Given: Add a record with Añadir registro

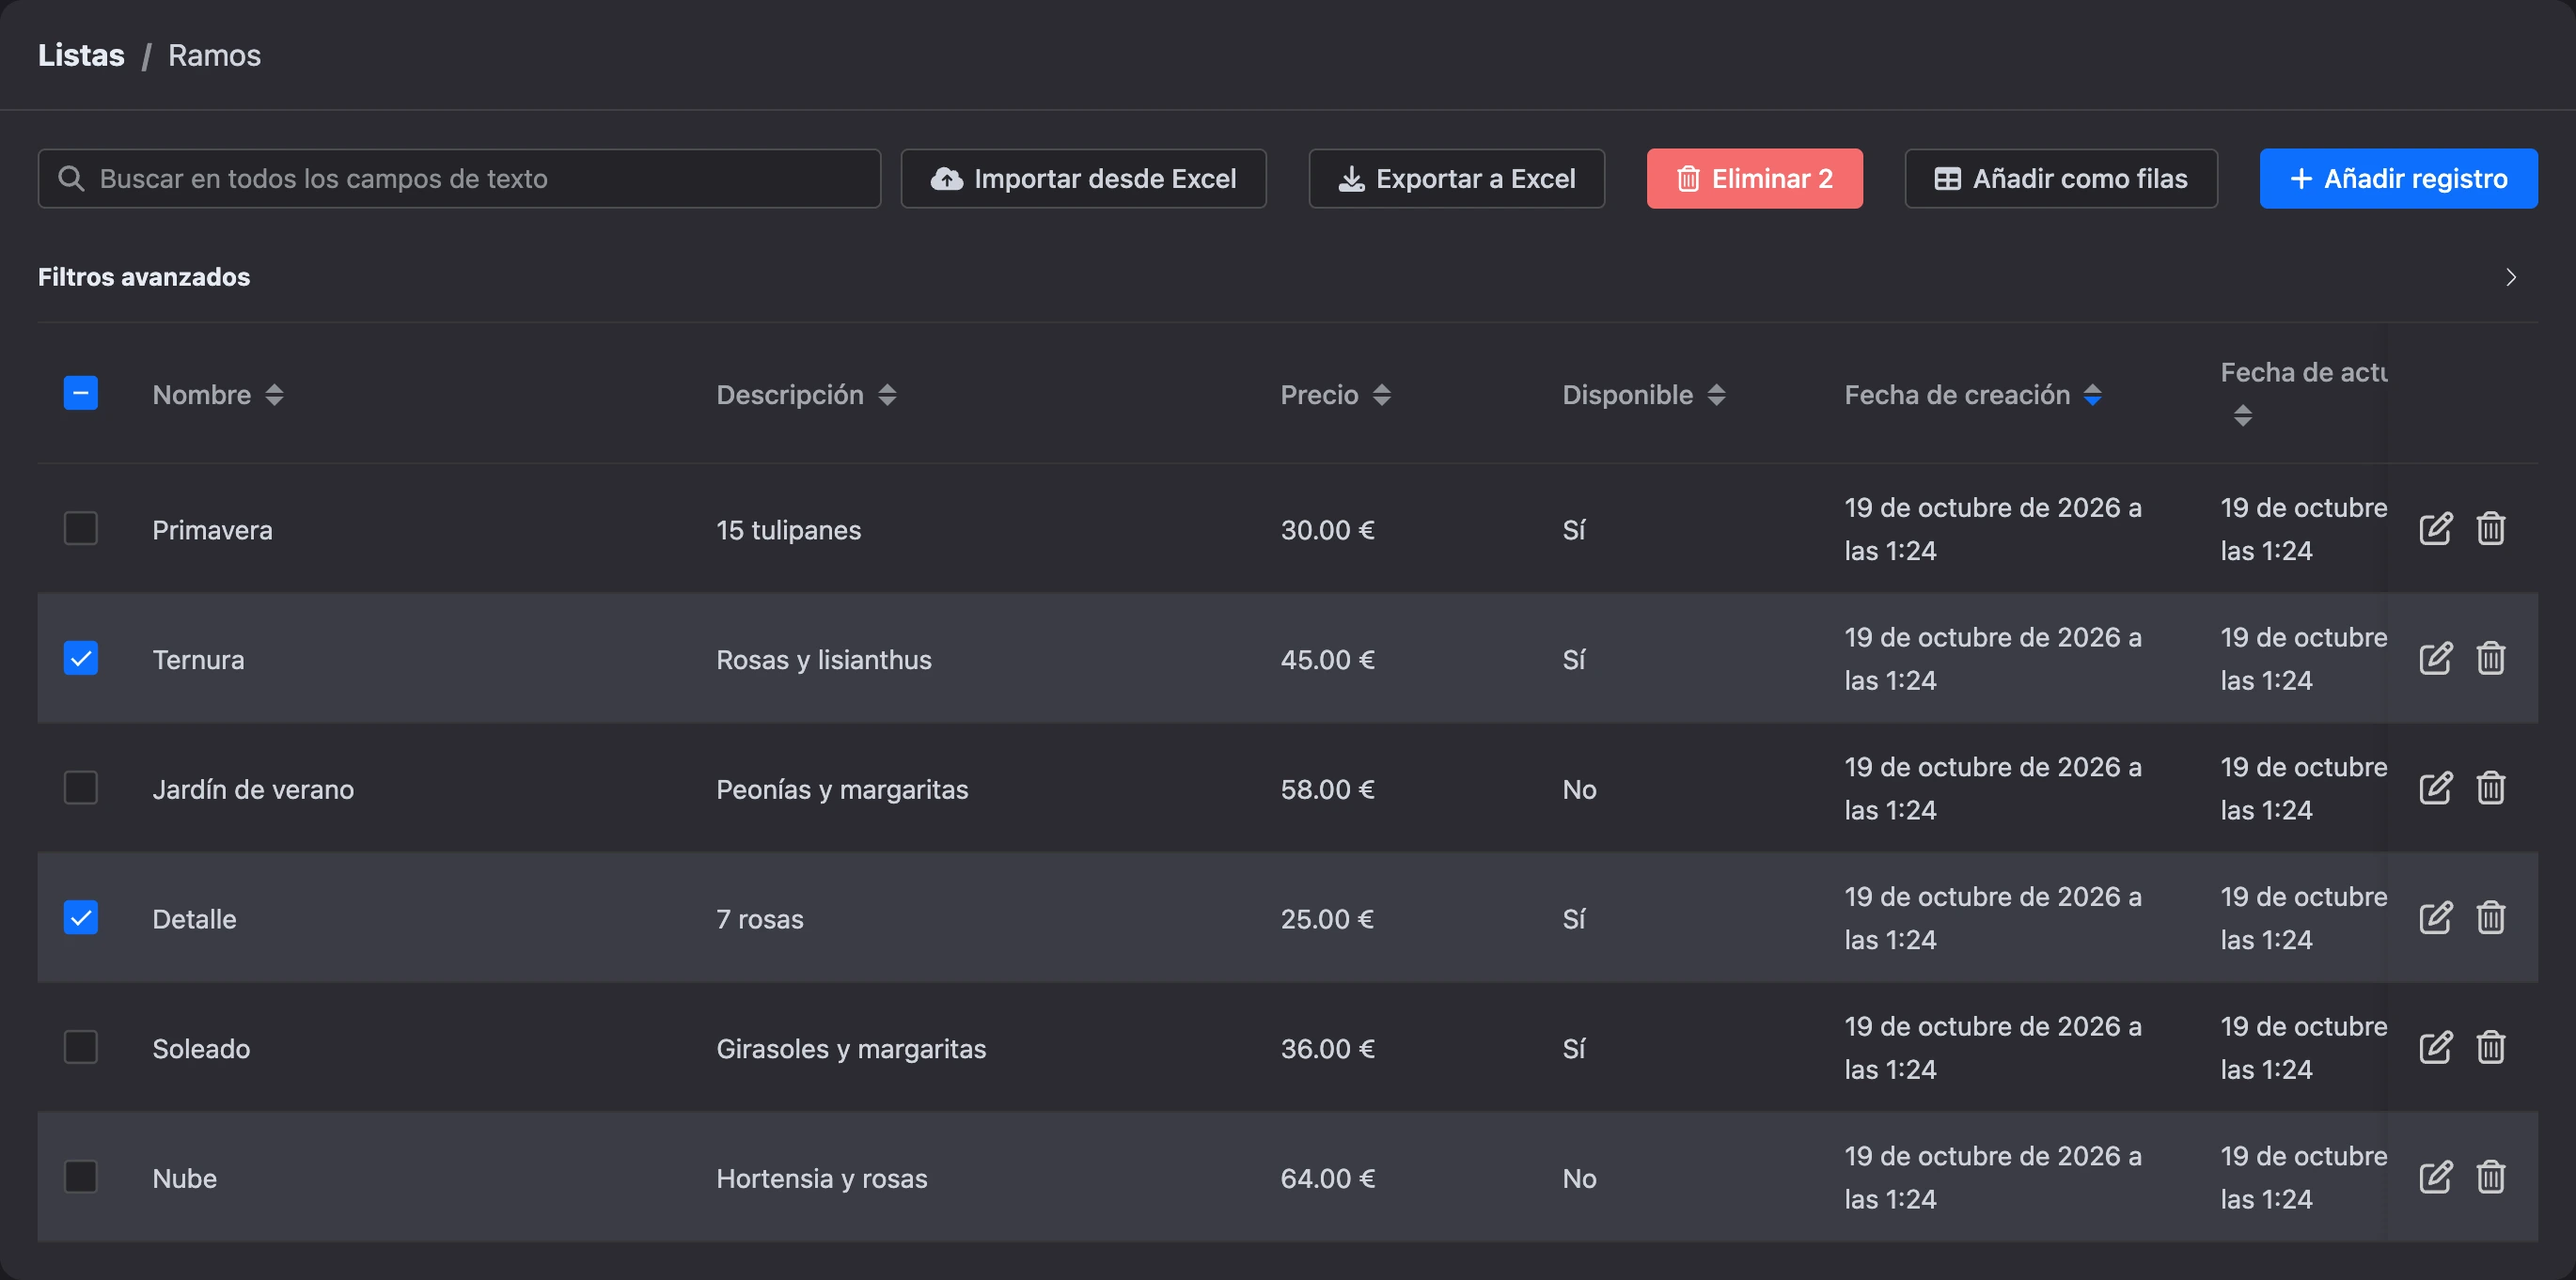Looking at the screenshot, I should pos(2398,179).
